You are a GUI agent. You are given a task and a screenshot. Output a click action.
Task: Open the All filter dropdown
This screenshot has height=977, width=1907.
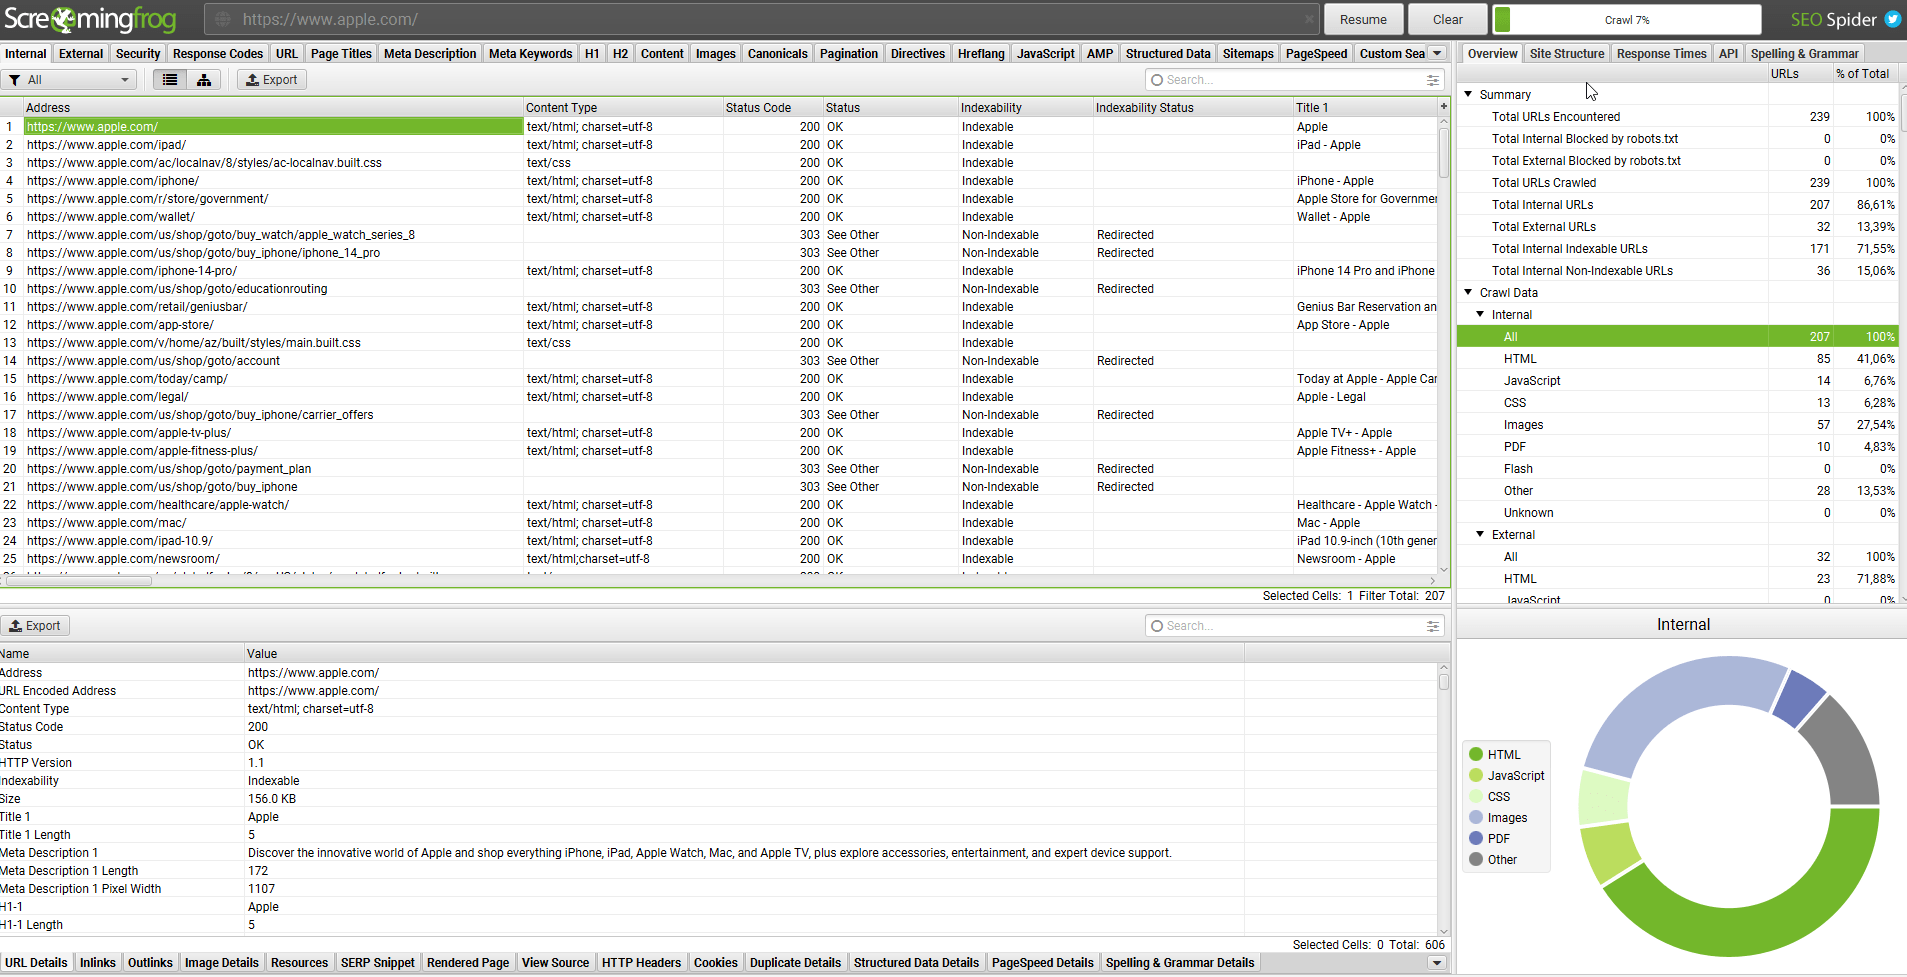70,80
